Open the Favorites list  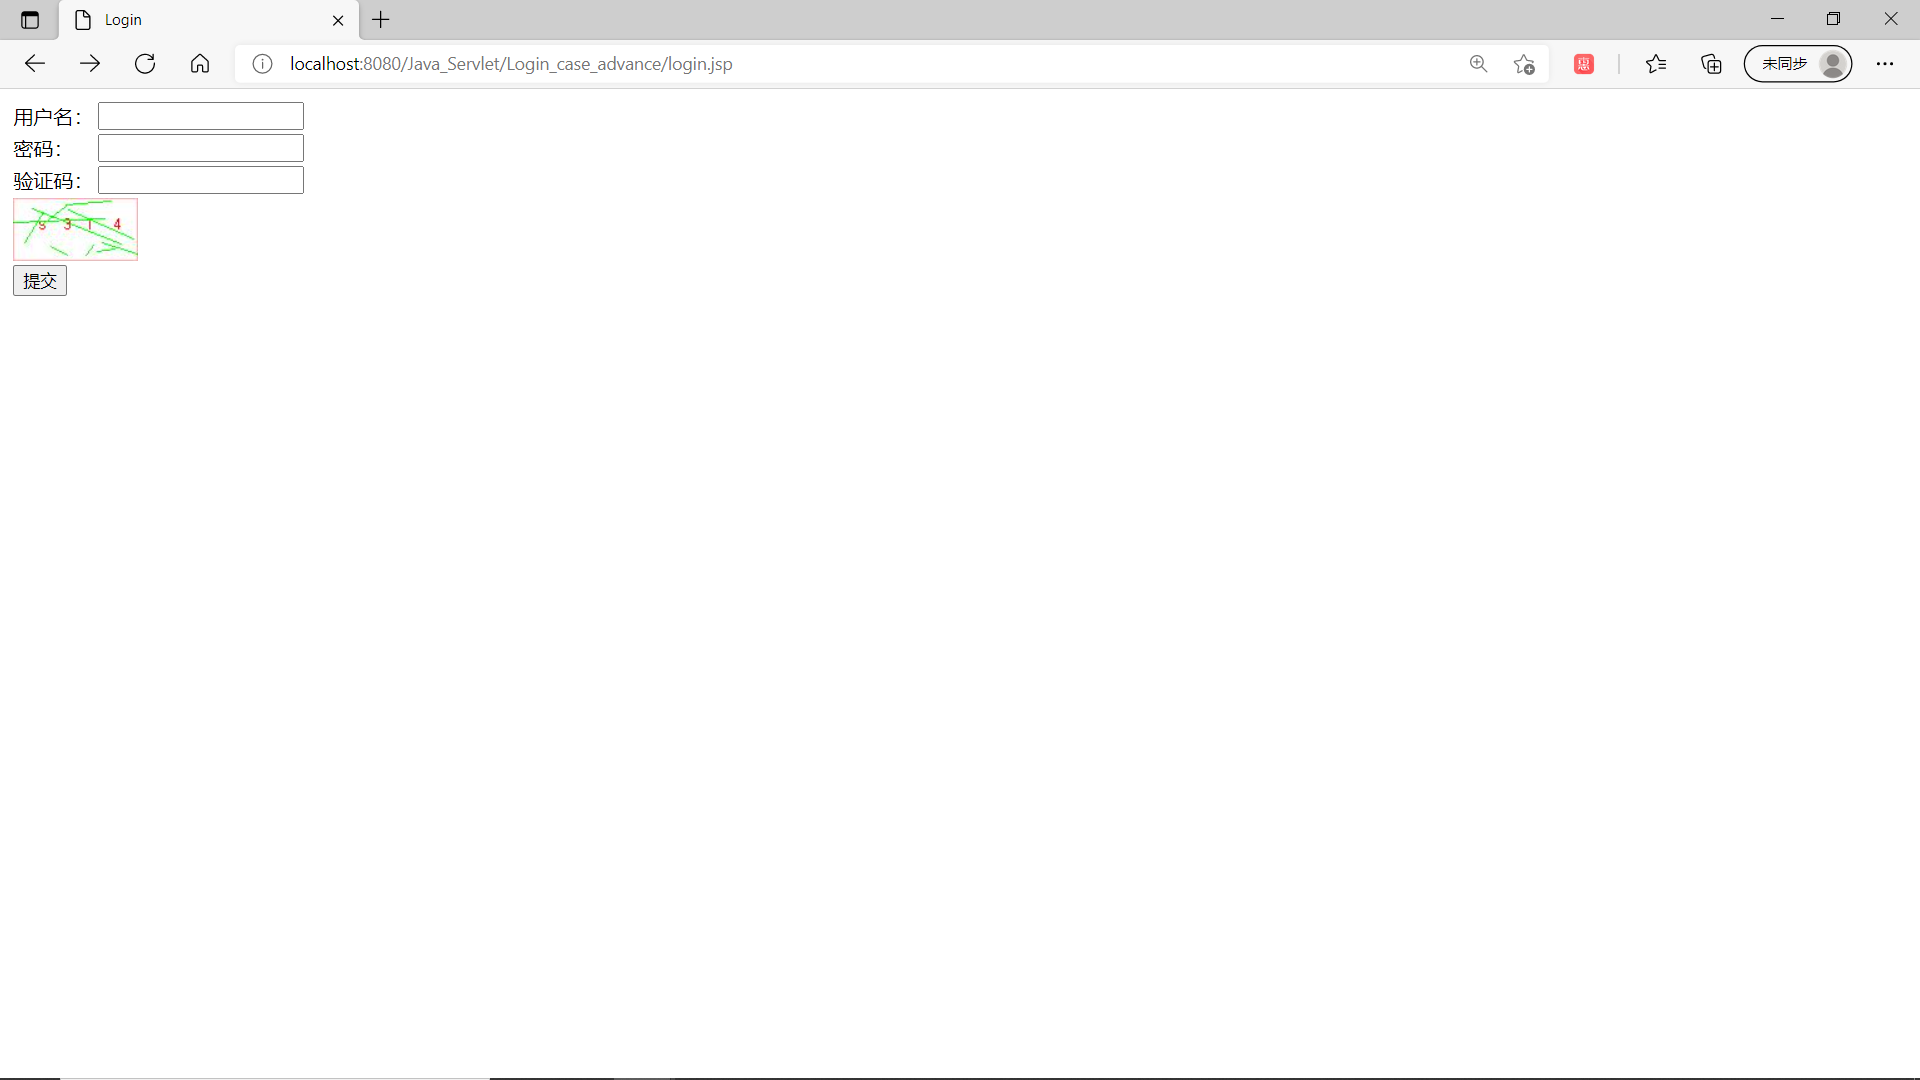click(1656, 64)
